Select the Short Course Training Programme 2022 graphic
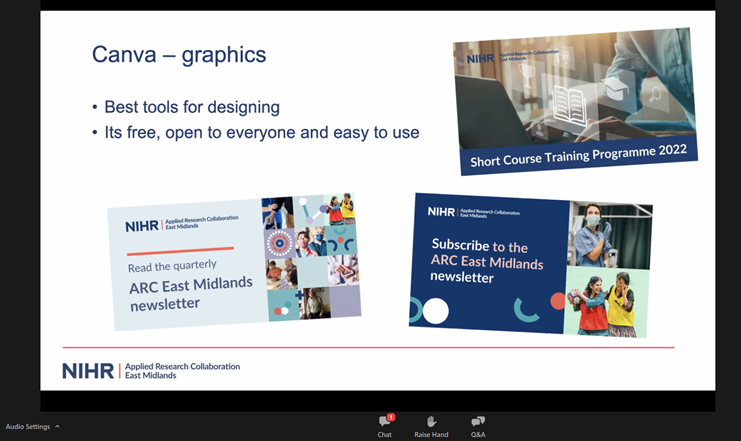Viewport: 741px width, 441px height. pyautogui.click(x=575, y=101)
